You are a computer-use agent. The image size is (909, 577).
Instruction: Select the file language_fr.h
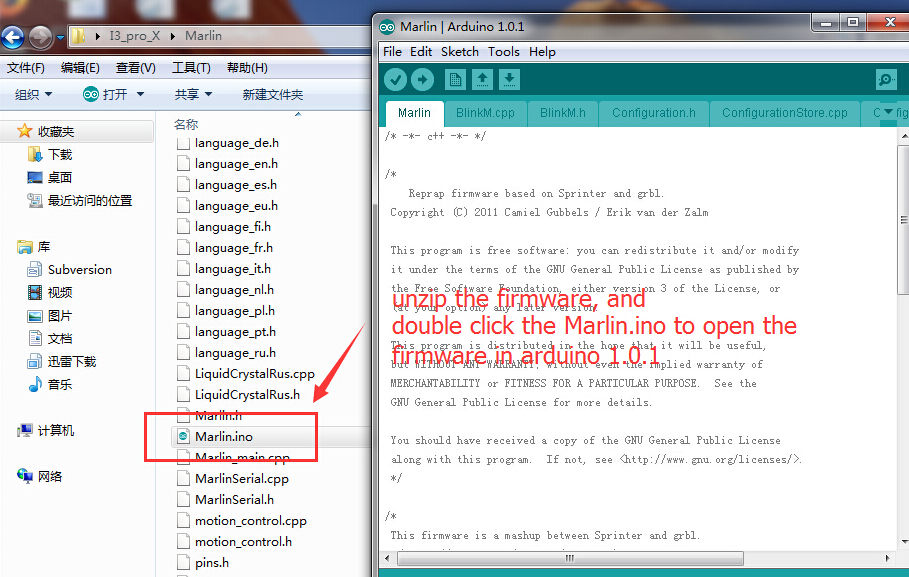click(234, 248)
